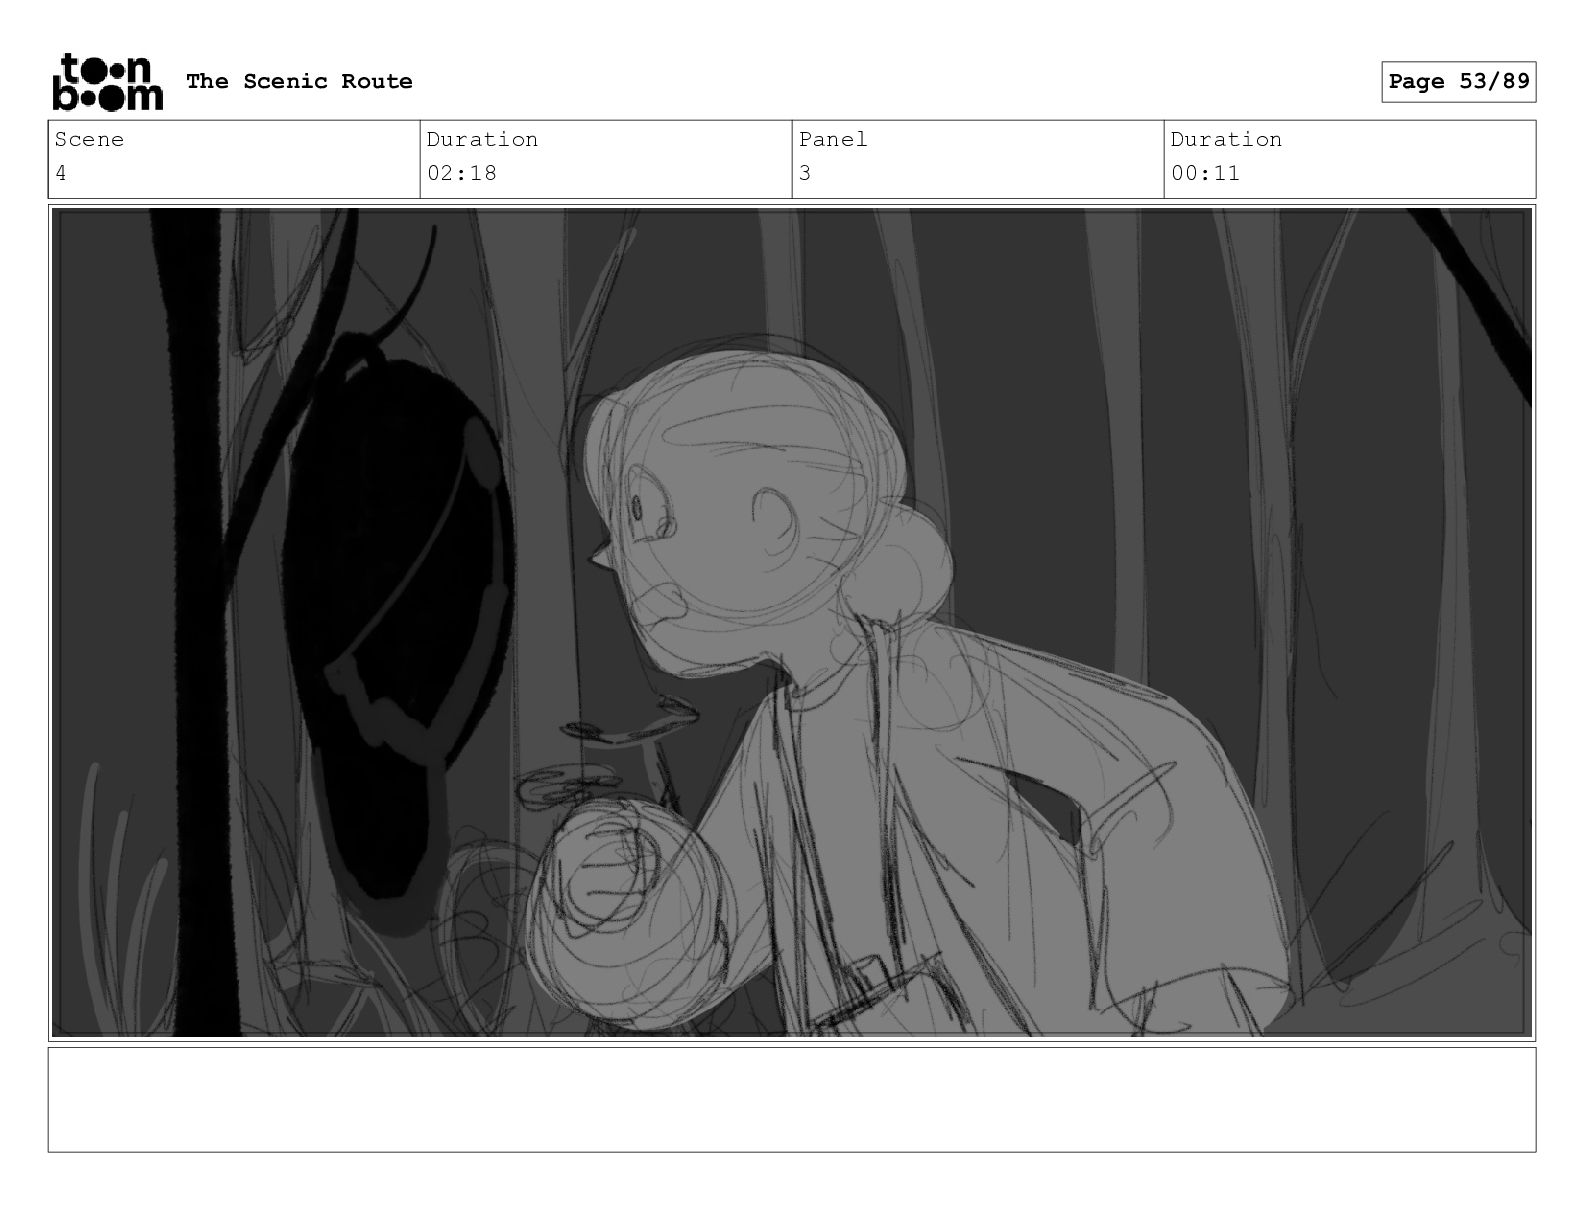Click the storyboard panel forest sketch
1584x1224 pixels.
[792, 622]
